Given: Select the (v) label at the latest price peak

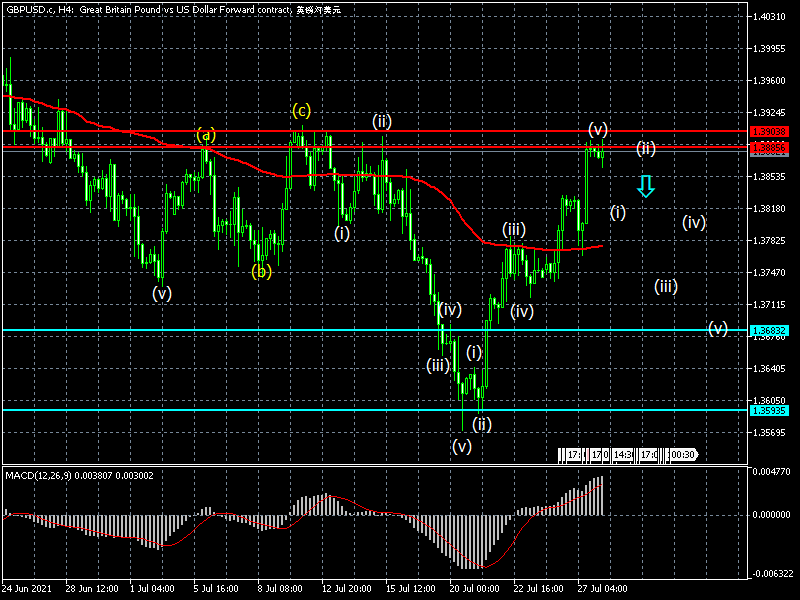Looking at the screenshot, I should (598, 129).
